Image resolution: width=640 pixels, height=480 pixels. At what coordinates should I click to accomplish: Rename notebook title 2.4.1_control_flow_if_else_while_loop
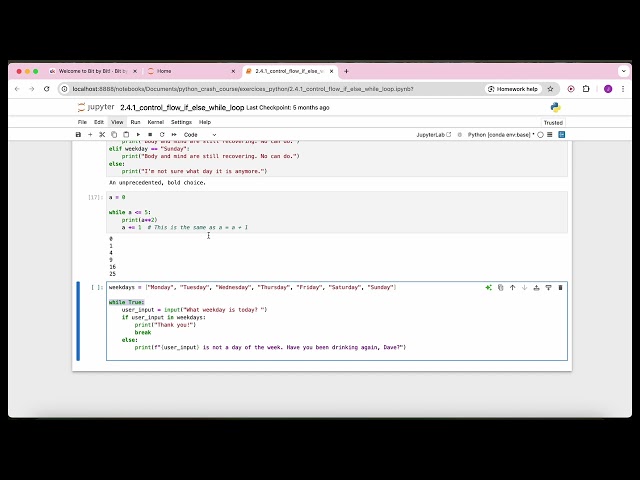182,107
